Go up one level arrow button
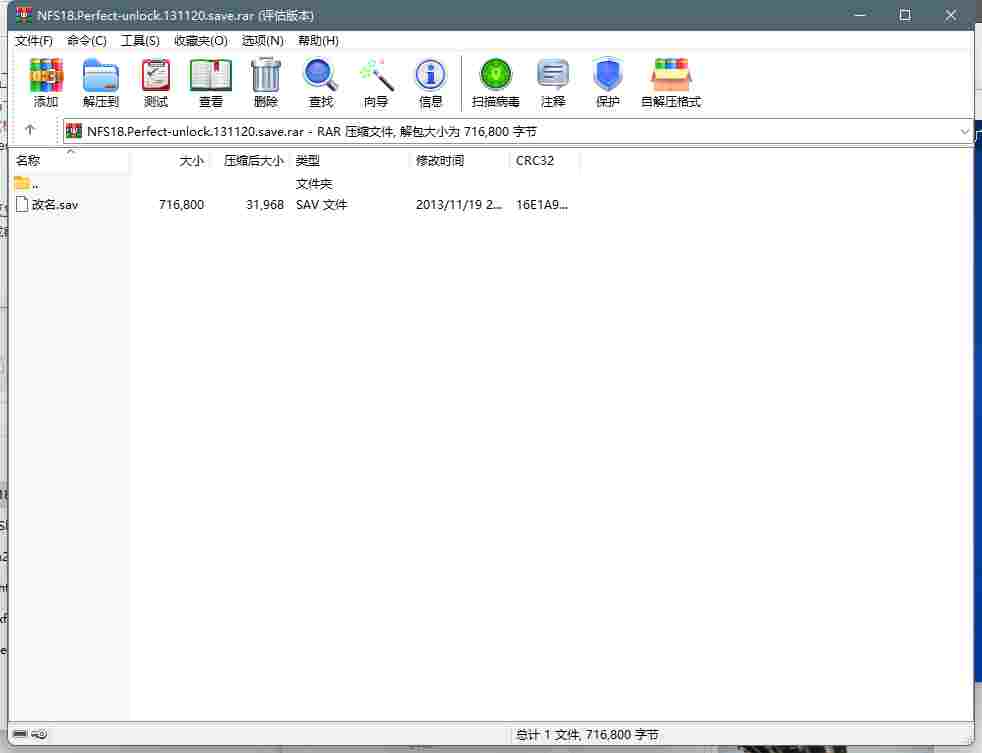 point(29,130)
